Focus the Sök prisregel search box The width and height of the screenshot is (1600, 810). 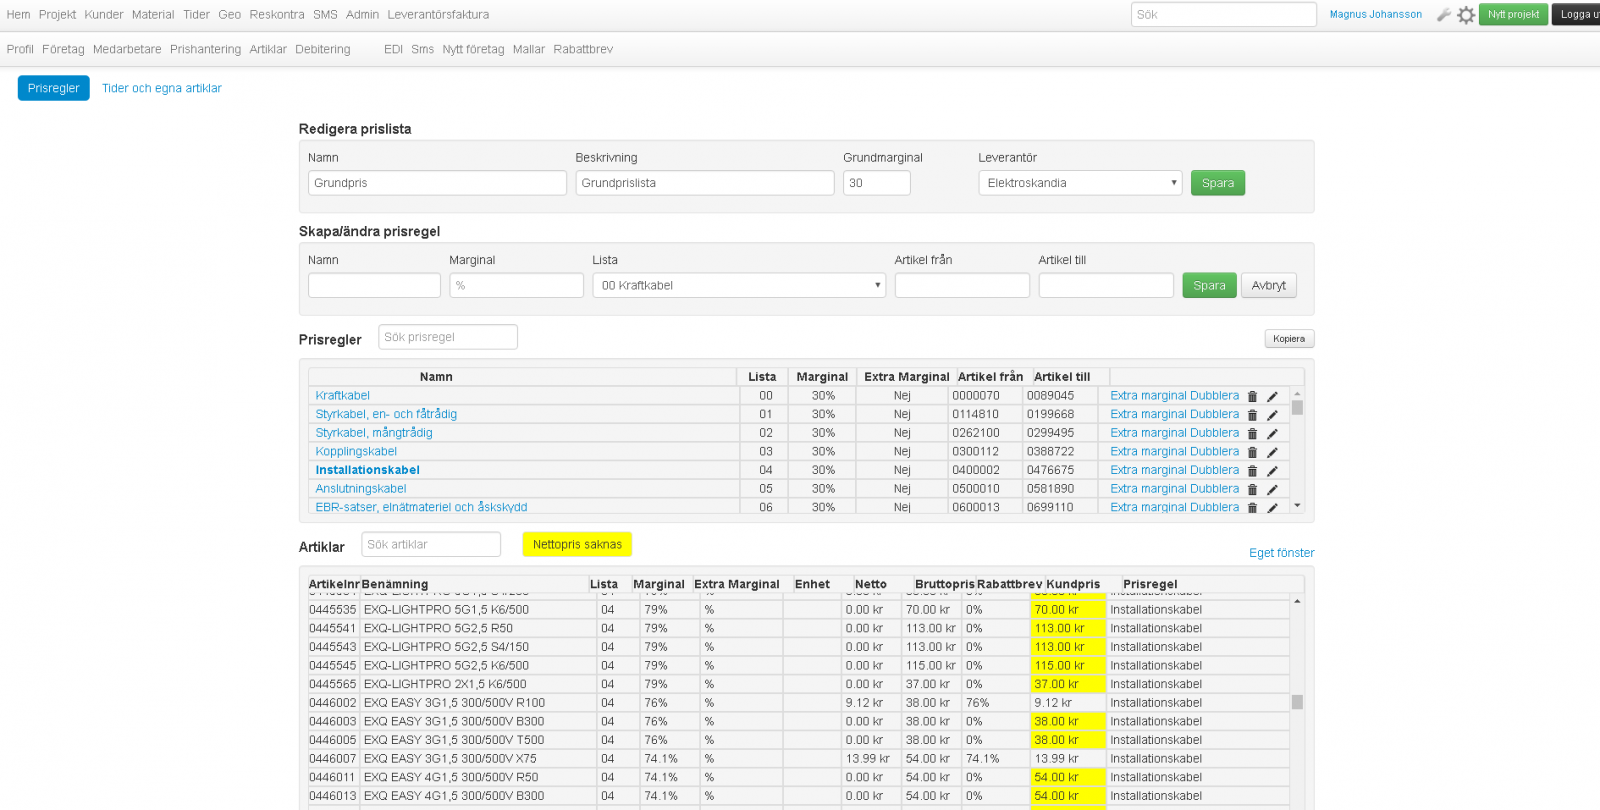(448, 337)
